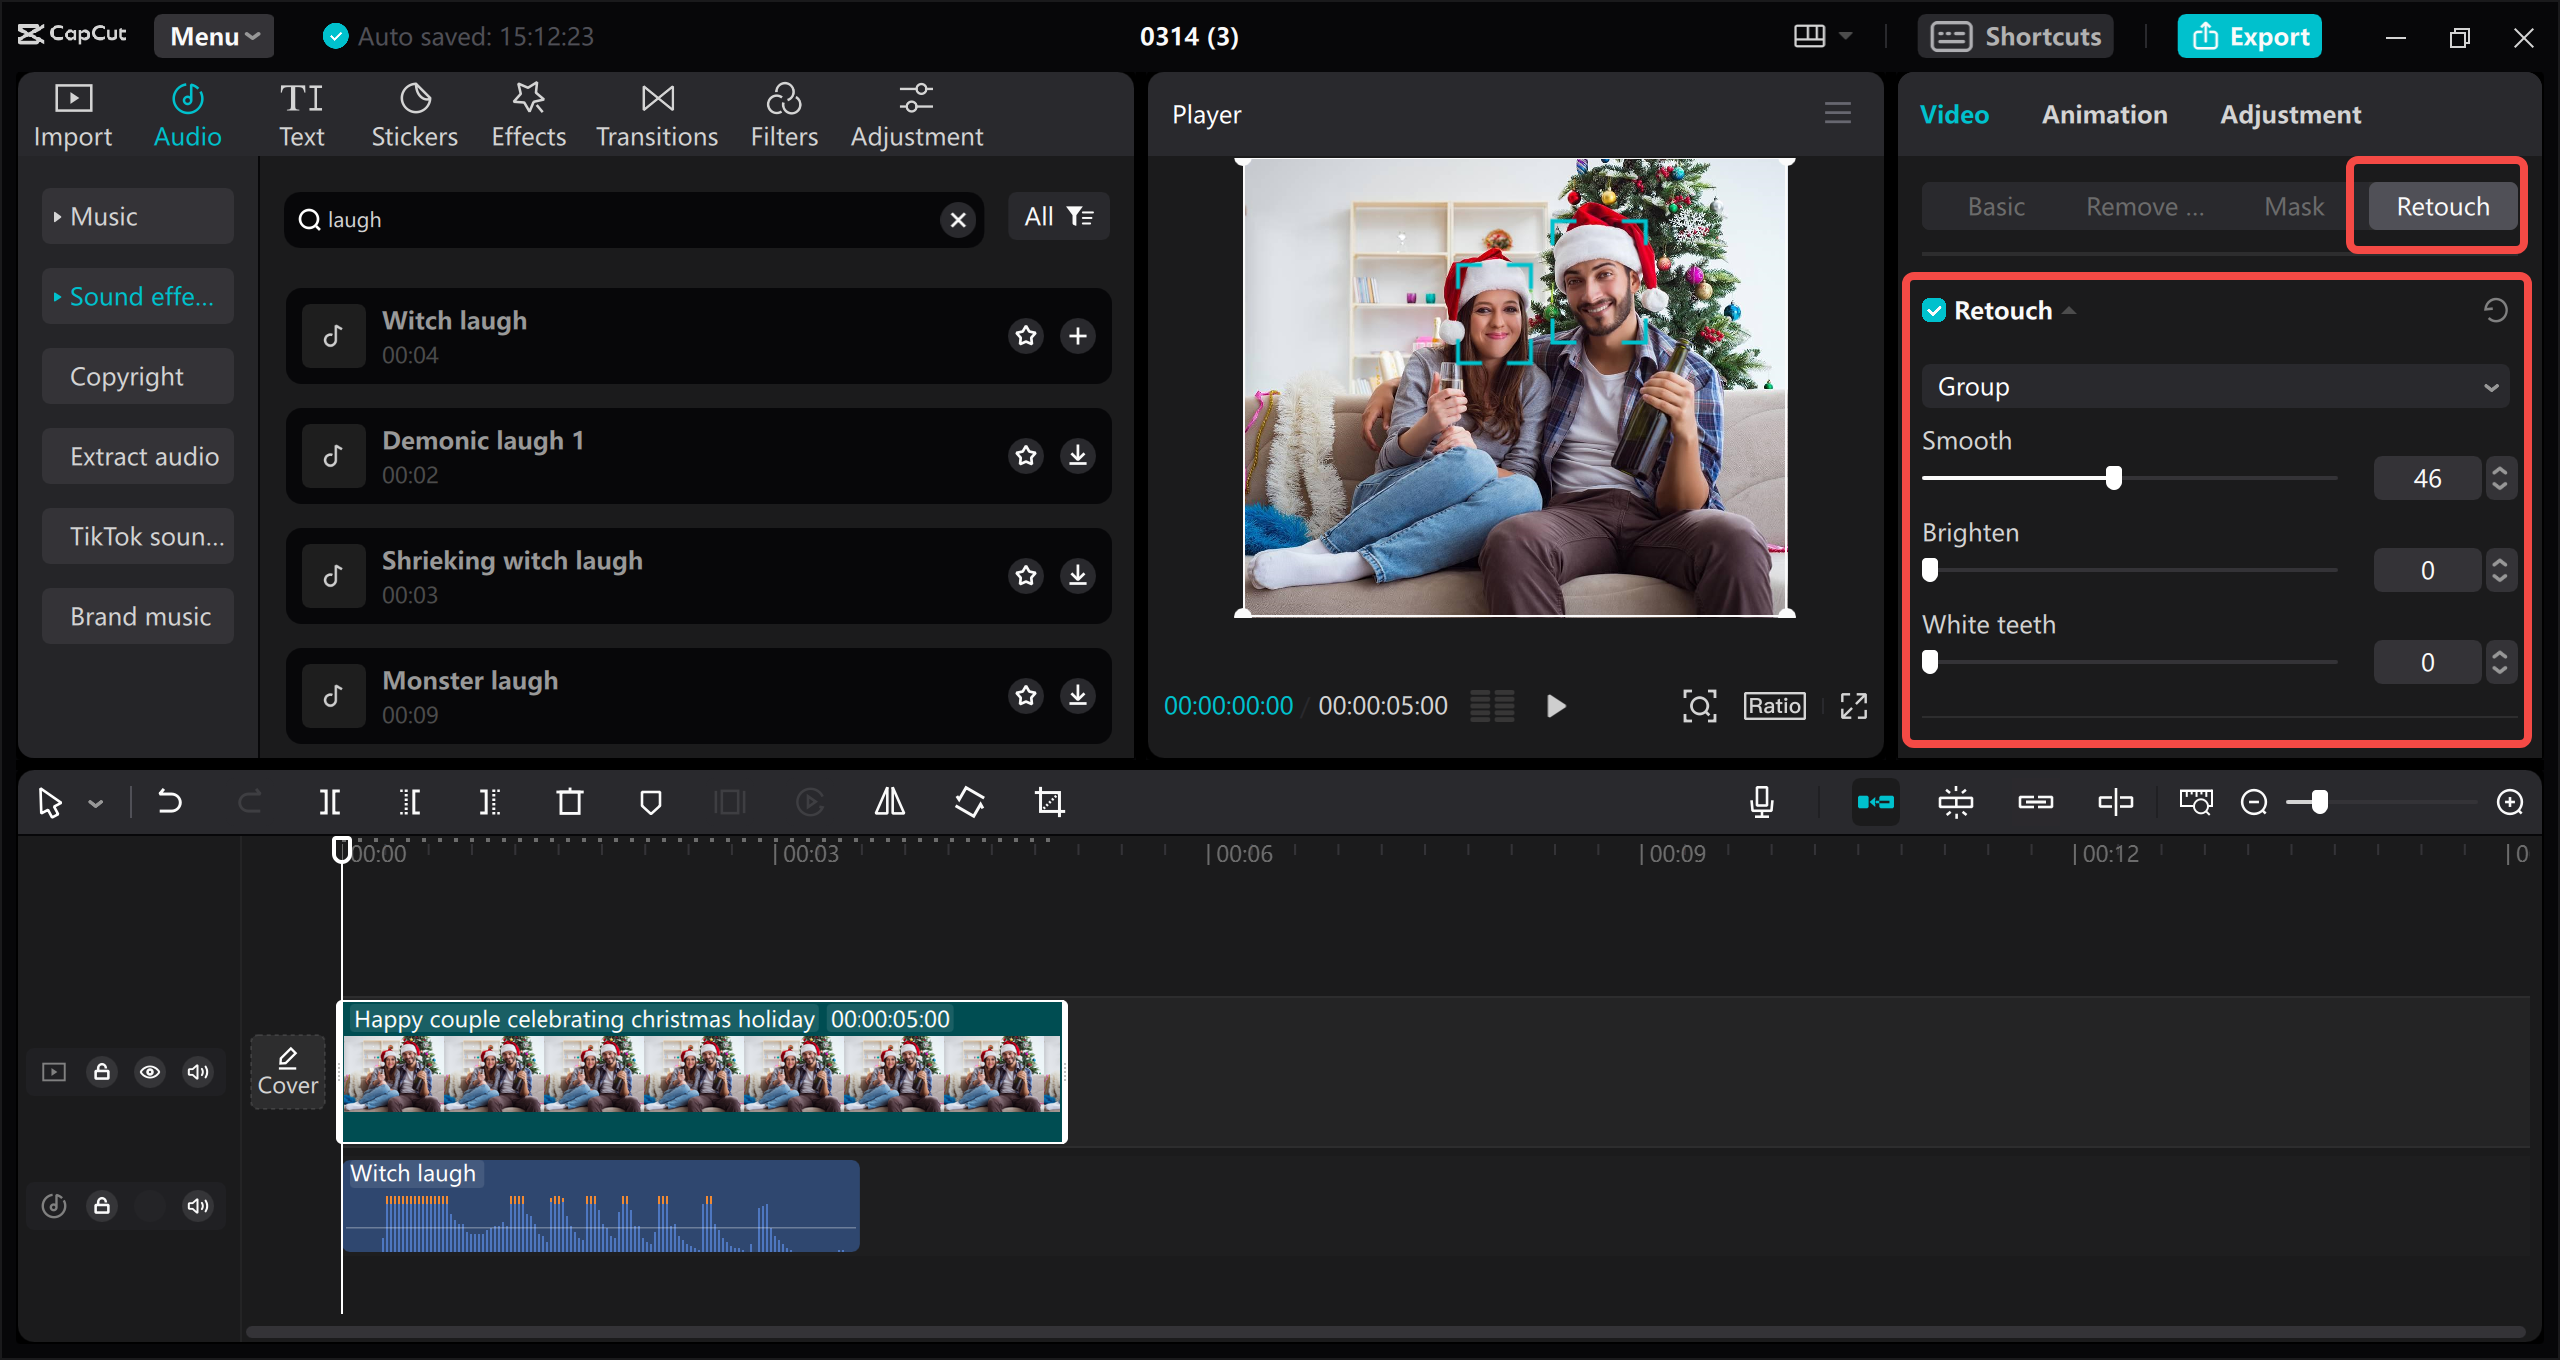2560x1360 pixels.
Task: Click the split clip tool
Action: 330,801
